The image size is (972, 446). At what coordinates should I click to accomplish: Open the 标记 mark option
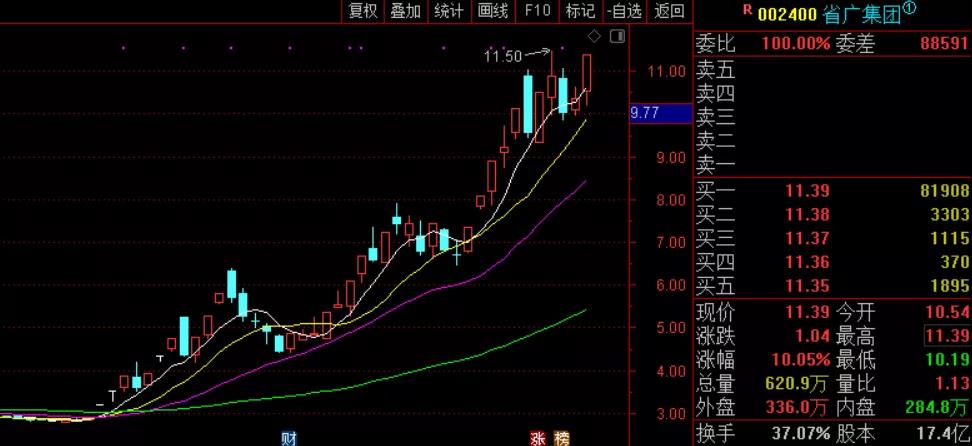point(581,11)
